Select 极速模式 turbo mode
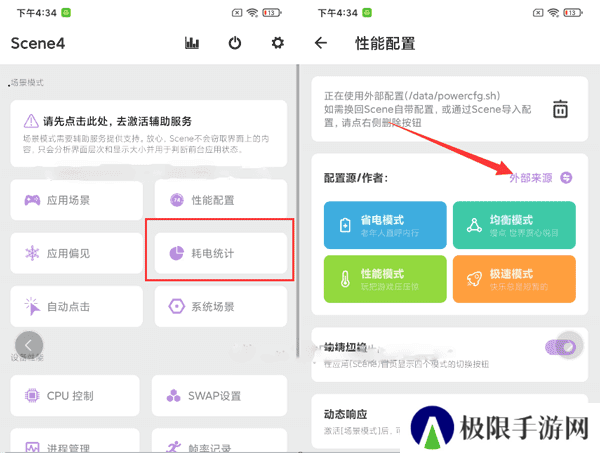Viewport: 600px width, 453px height. [514, 279]
